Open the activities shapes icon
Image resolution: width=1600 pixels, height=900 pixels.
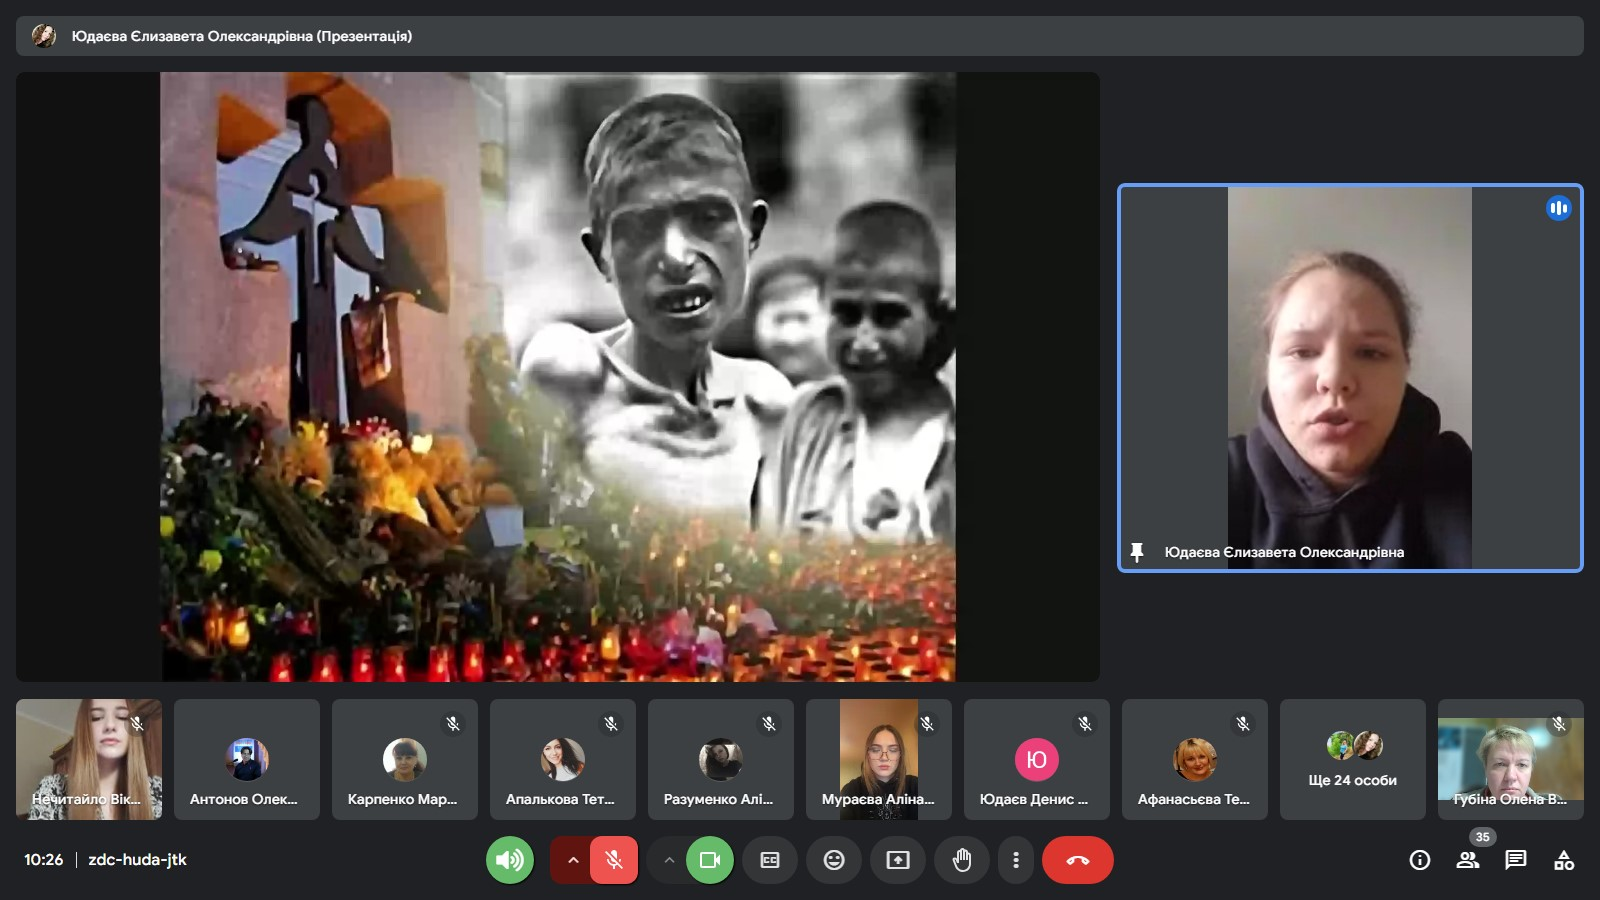click(x=1564, y=860)
